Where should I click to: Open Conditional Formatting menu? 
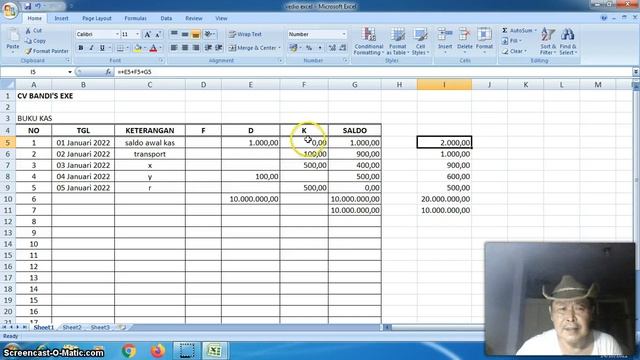(368, 41)
